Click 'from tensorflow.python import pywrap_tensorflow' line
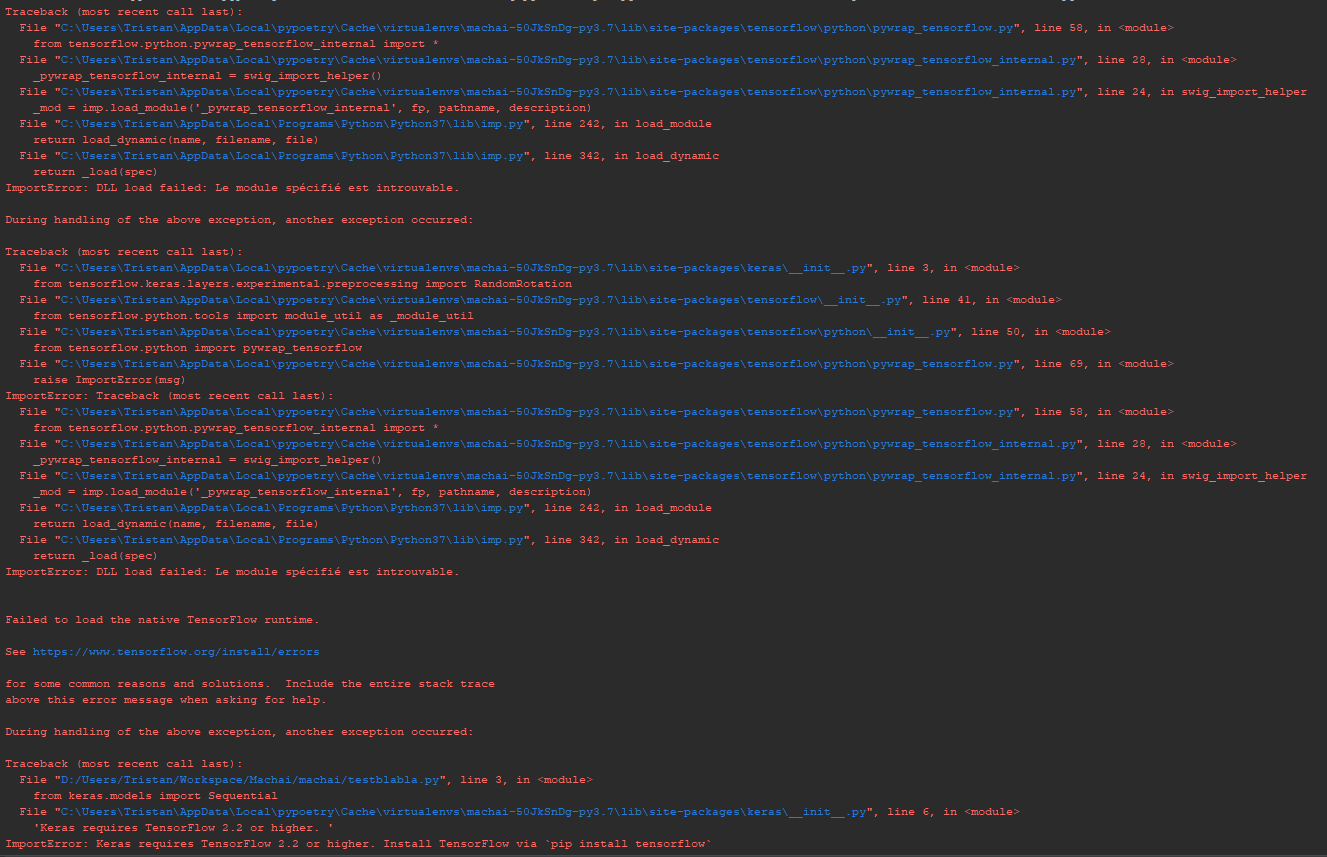1327x857 pixels. [x=197, y=348]
